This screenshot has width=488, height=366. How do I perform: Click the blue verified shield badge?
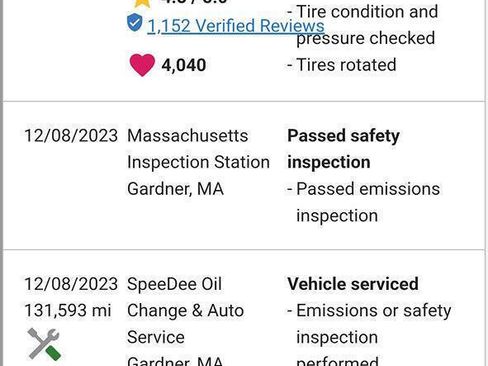pos(135,23)
